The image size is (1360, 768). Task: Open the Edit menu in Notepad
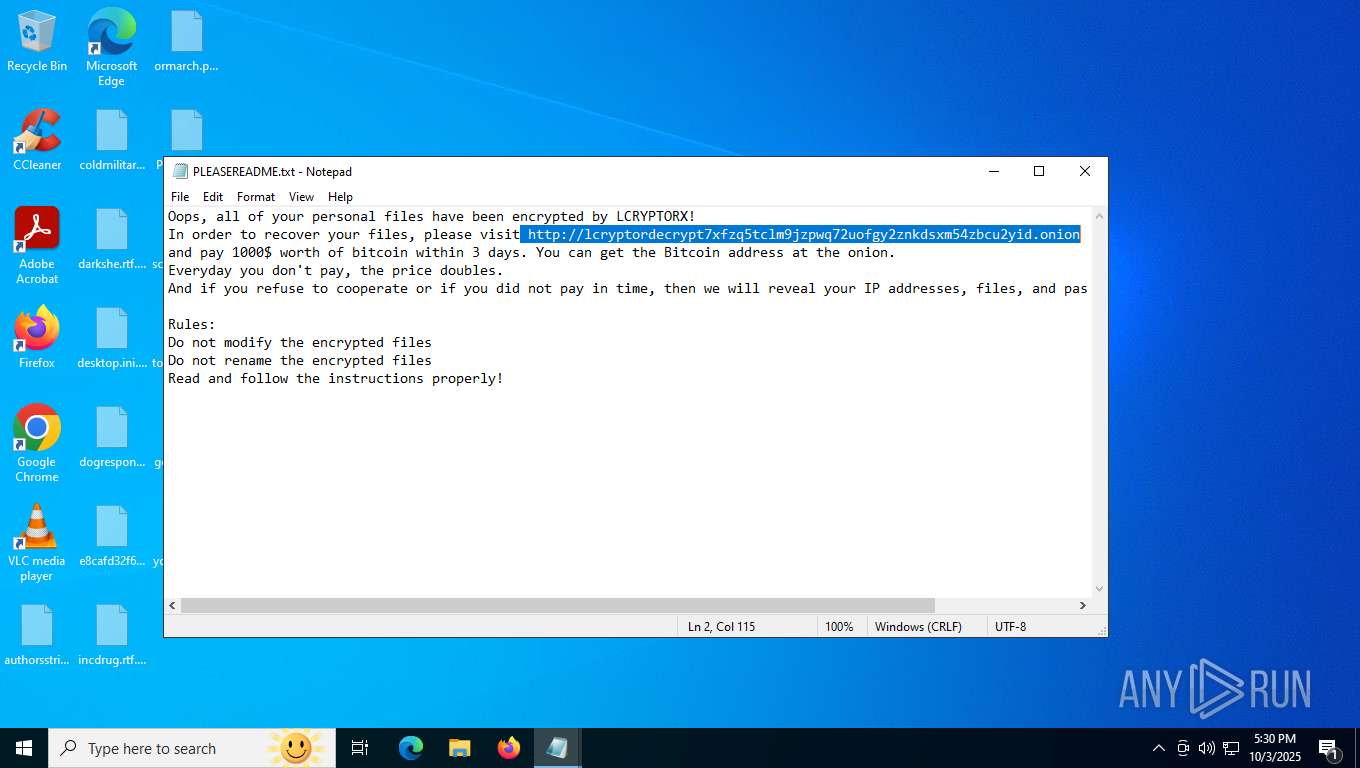click(213, 197)
